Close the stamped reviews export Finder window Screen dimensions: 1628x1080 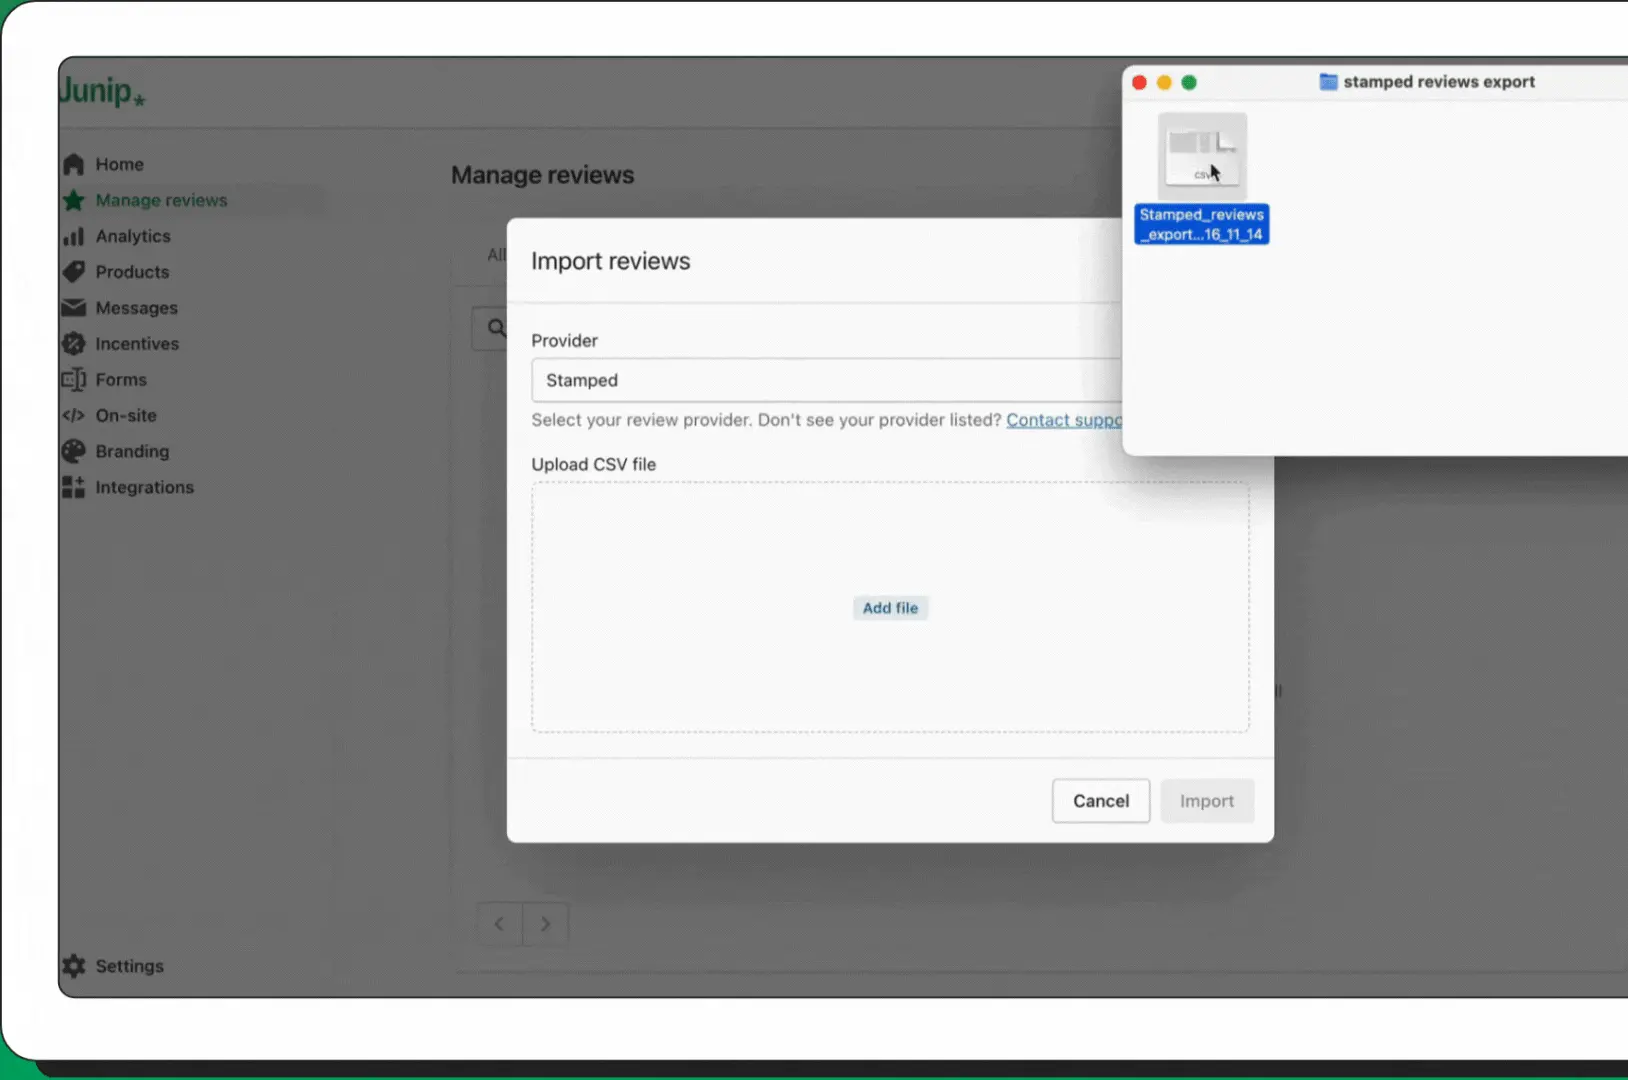pyautogui.click(x=1139, y=82)
